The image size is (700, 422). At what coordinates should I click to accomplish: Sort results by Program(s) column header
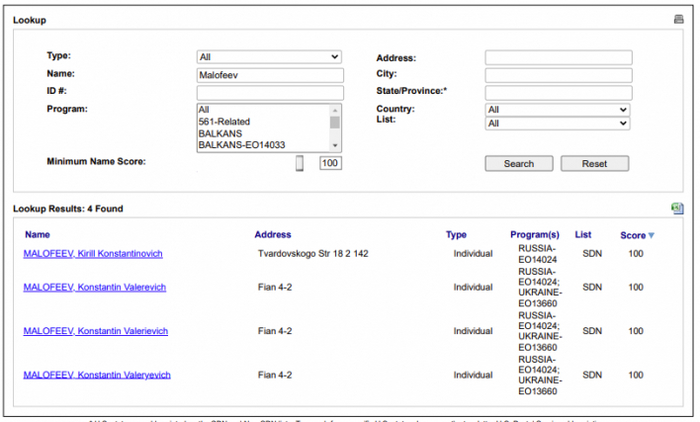(534, 234)
